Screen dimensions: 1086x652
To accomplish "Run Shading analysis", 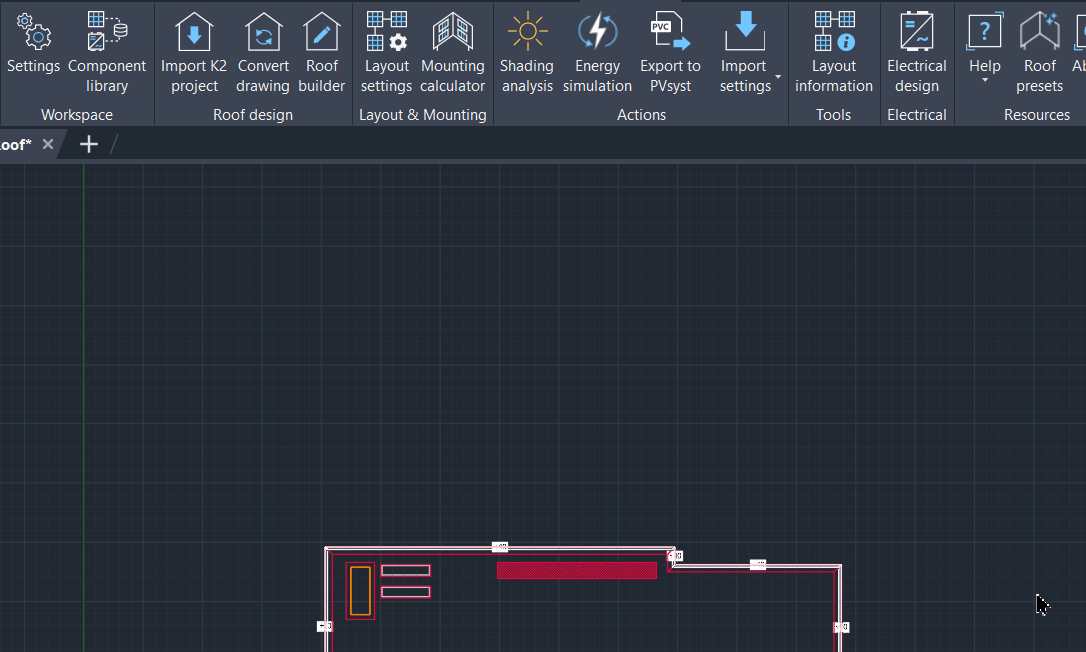I will tap(527, 53).
